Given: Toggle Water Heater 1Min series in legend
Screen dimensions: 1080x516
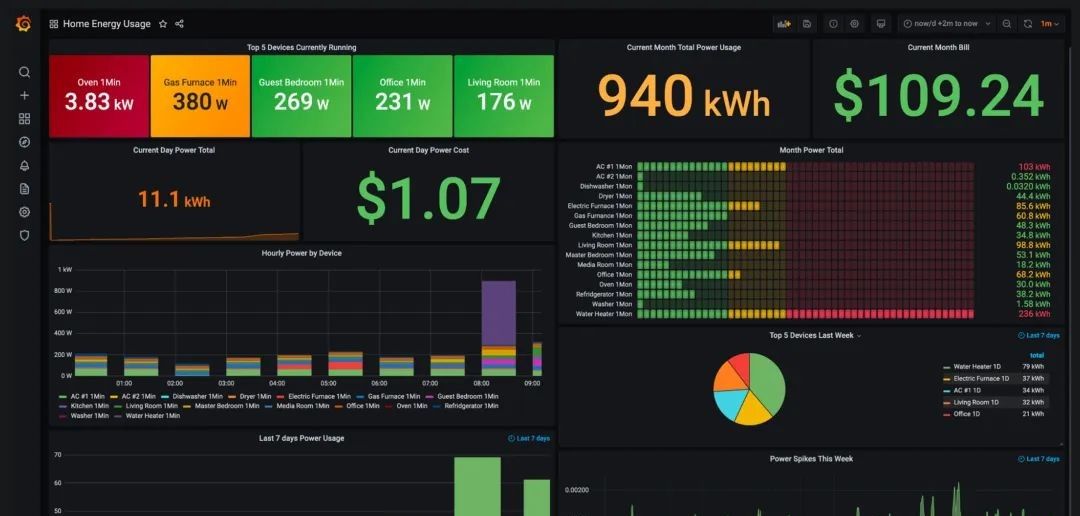Looking at the screenshot, I should click(x=152, y=416).
